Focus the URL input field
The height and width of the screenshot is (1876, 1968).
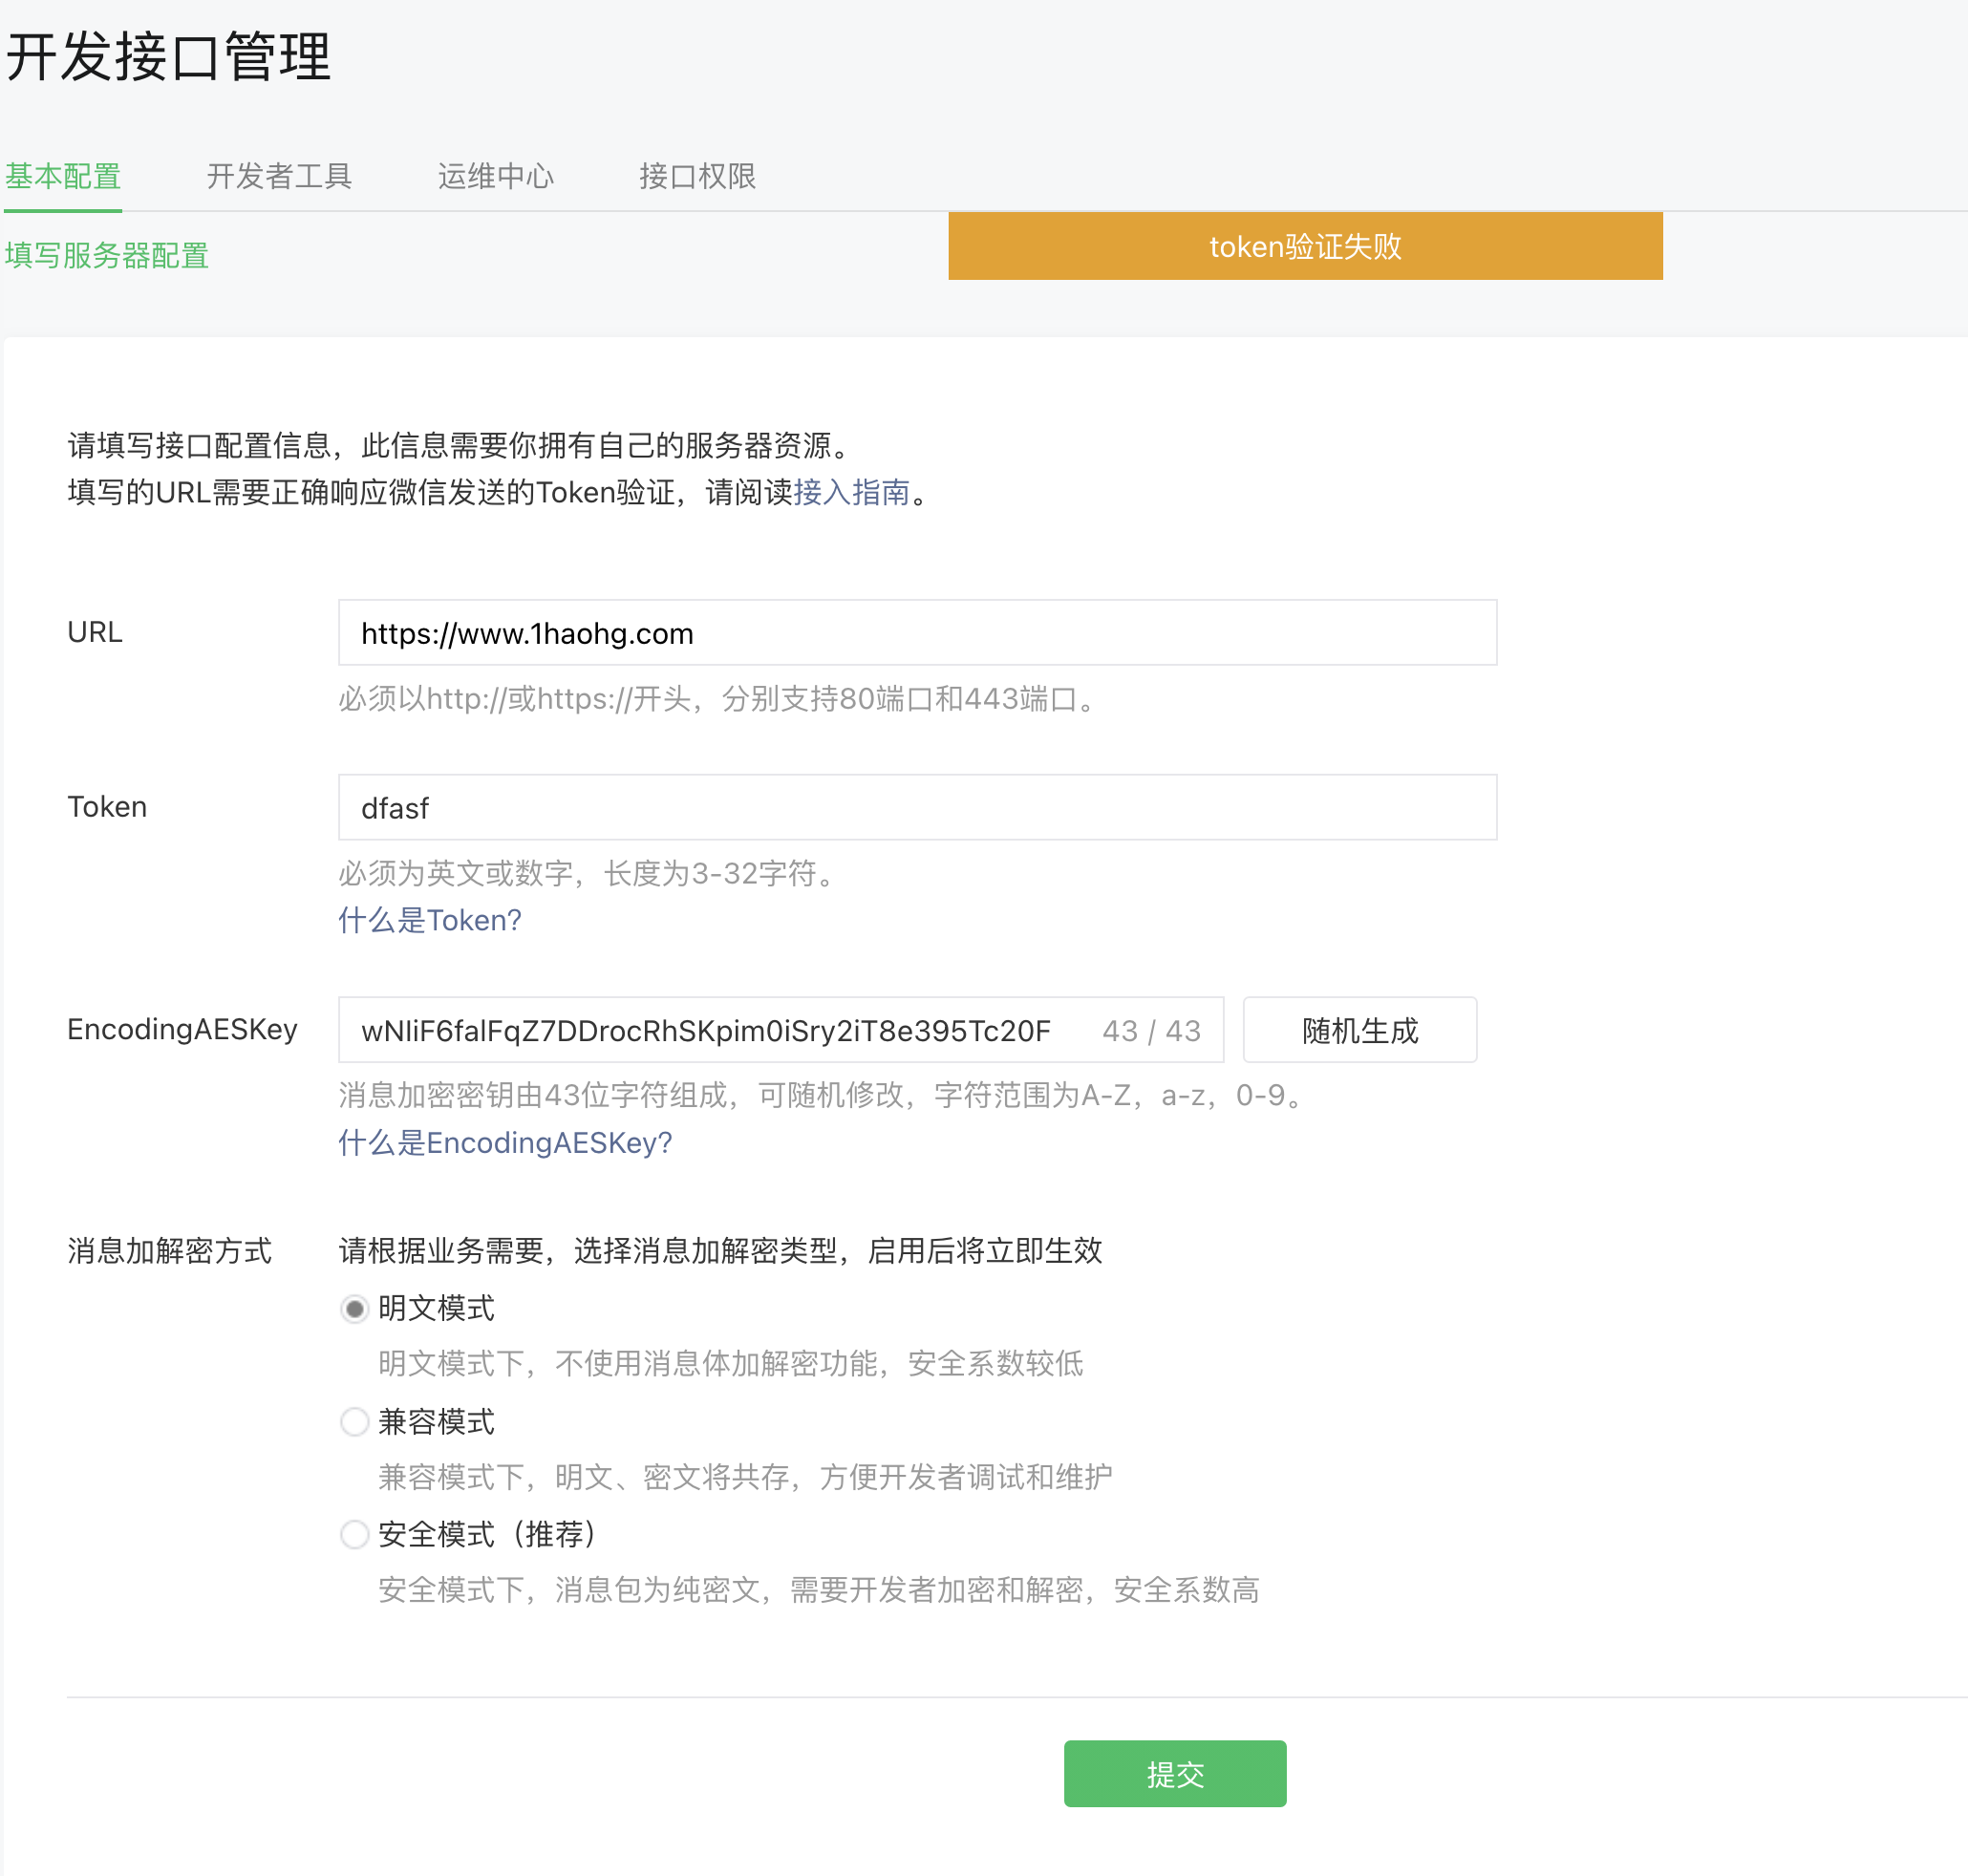916,633
